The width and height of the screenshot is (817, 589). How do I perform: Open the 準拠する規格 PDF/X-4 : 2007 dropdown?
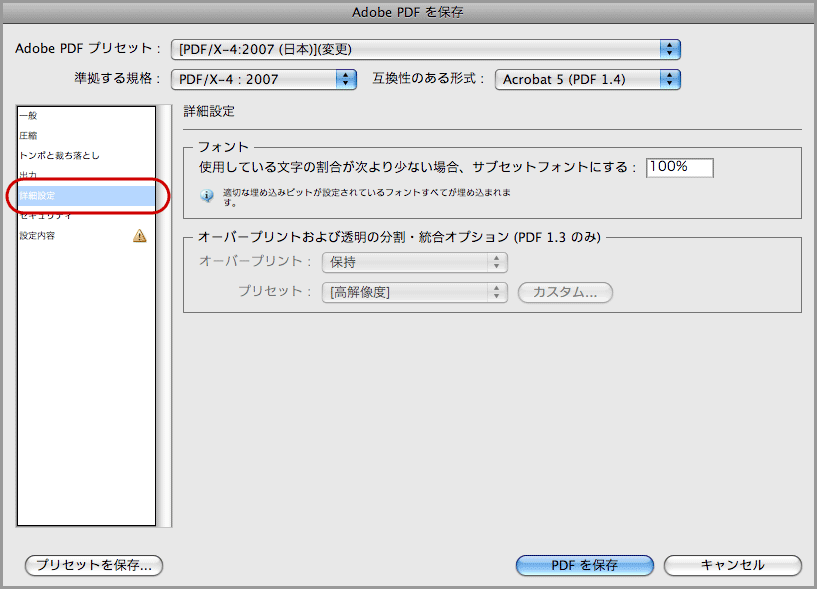264,79
